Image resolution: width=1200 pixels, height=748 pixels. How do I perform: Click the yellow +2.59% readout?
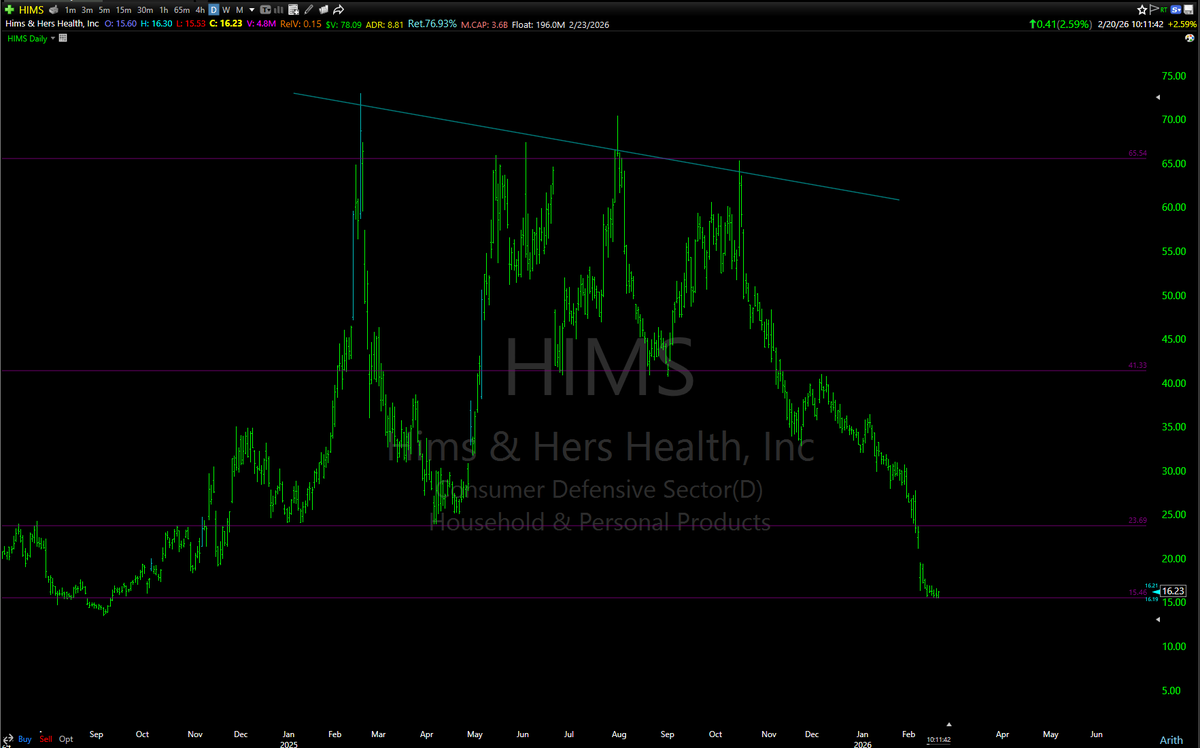coord(1182,24)
